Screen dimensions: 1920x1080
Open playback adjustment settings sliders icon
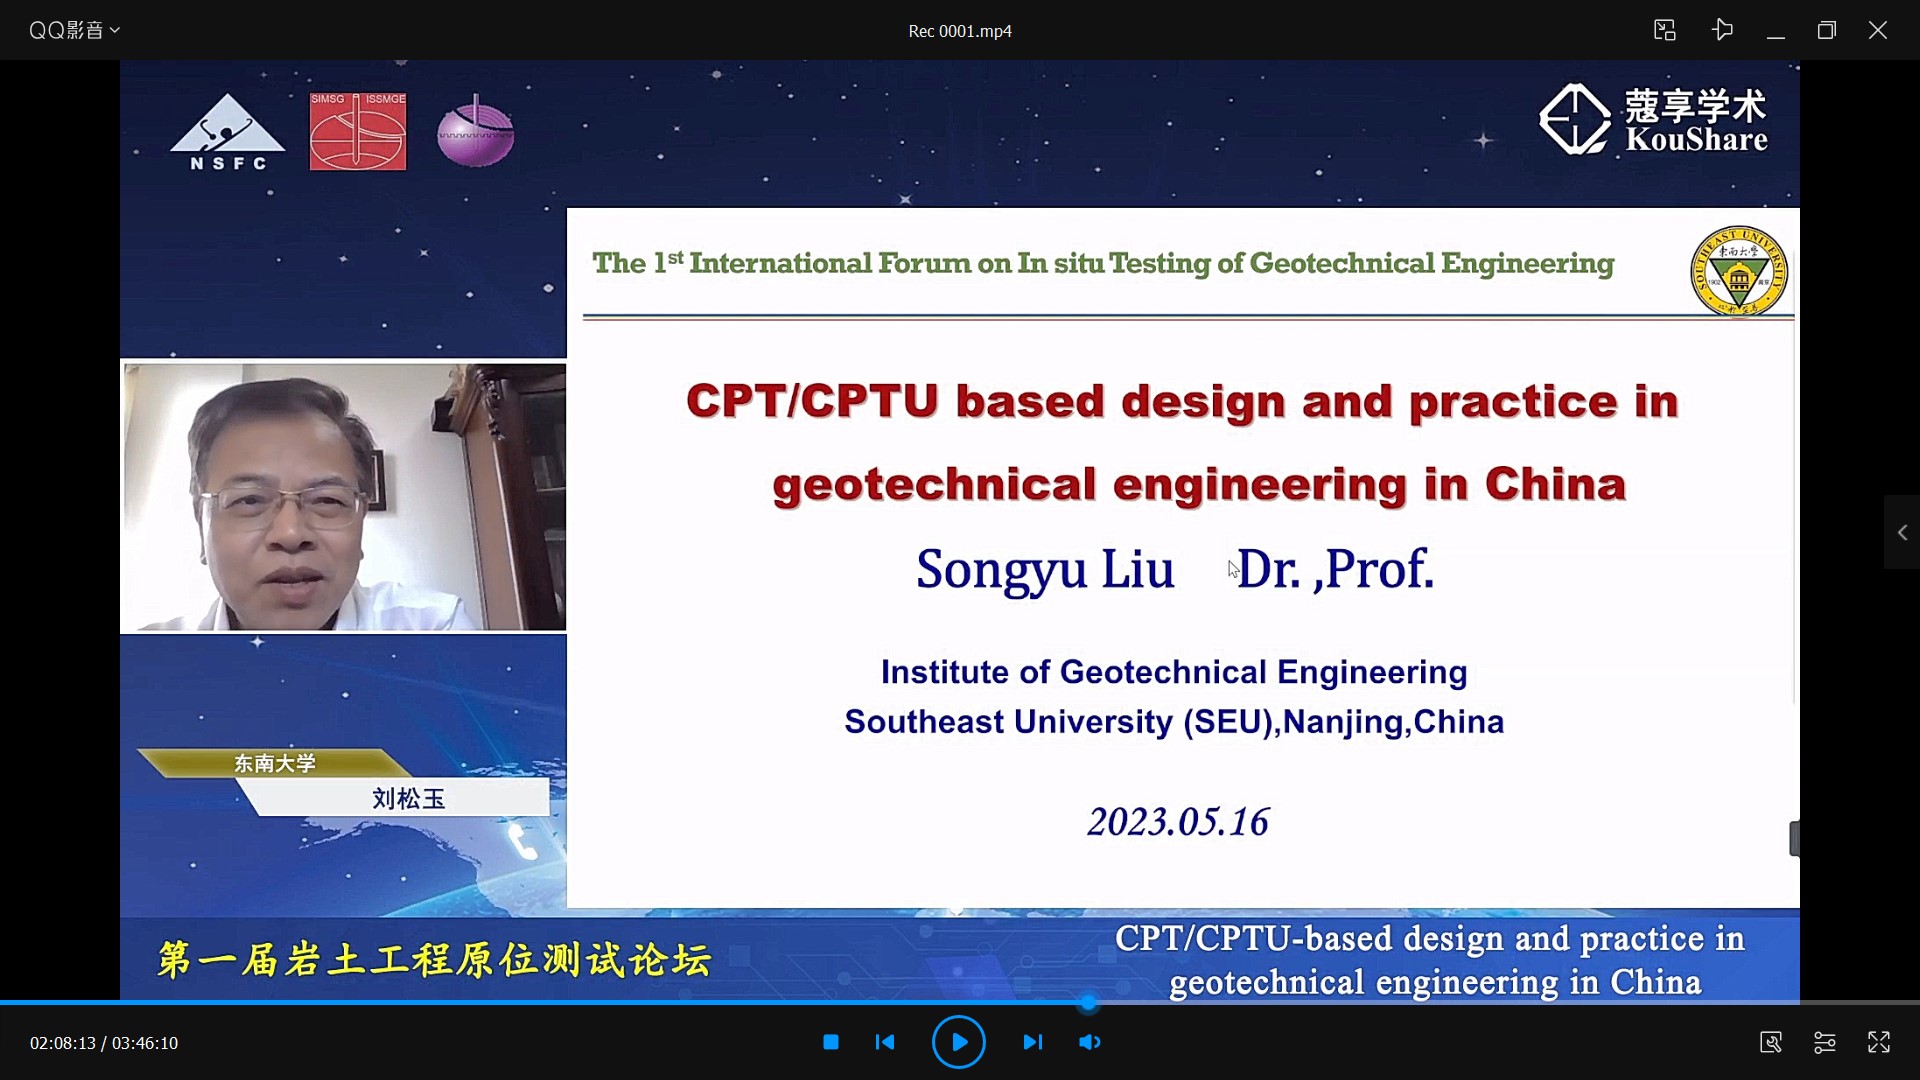[1824, 1042]
